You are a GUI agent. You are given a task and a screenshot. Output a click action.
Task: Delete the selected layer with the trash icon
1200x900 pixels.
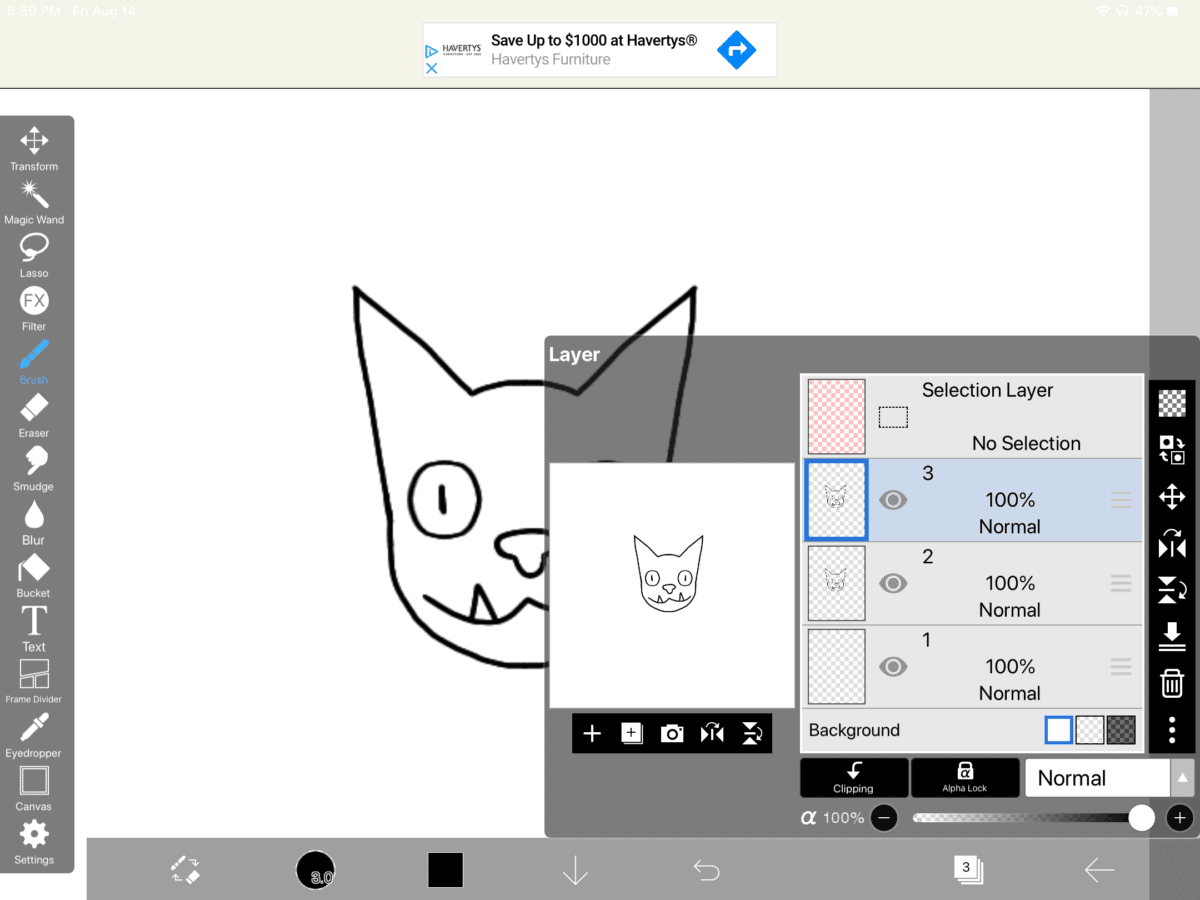click(1171, 683)
